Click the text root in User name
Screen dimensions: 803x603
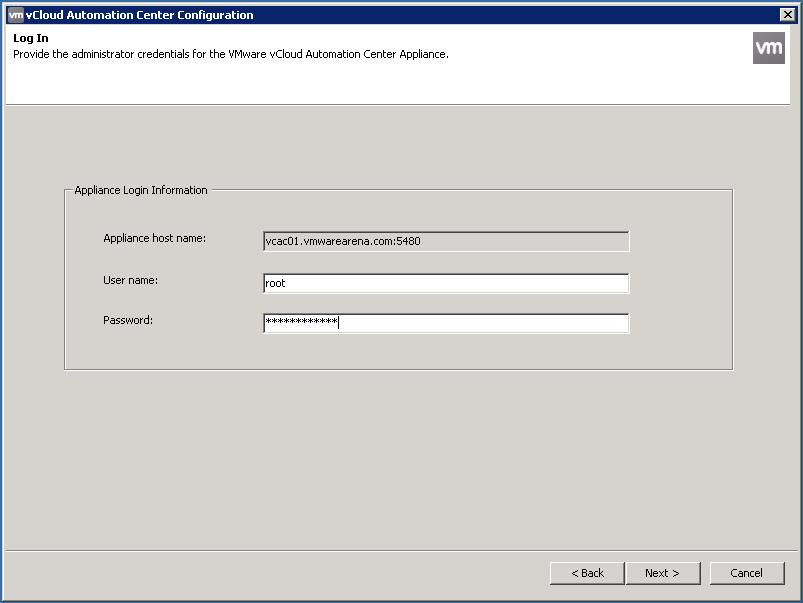click(275, 283)
